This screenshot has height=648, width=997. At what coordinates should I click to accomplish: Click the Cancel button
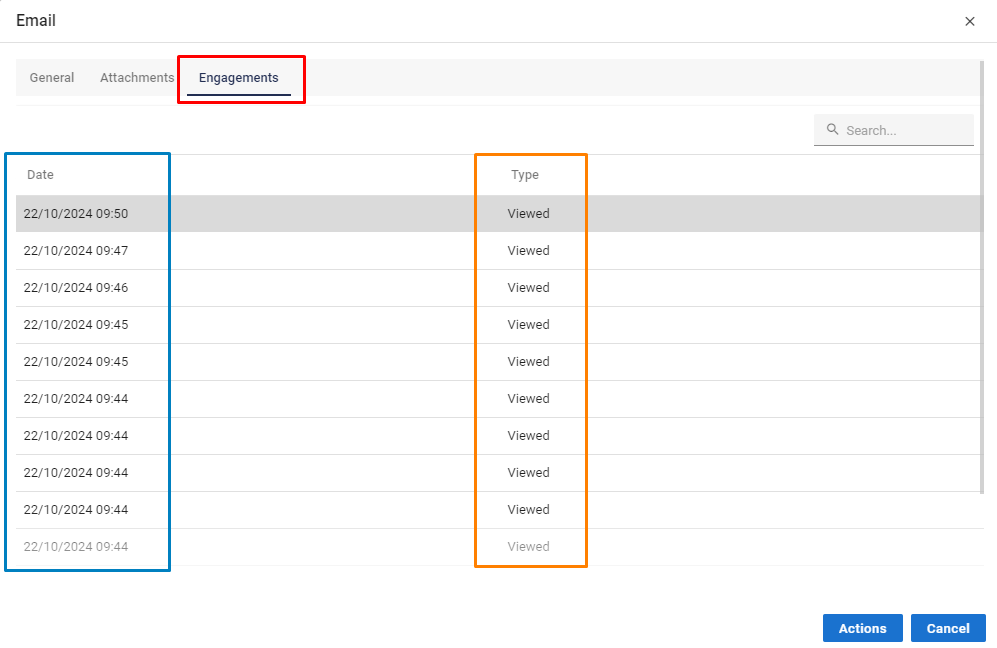point(947,628)
